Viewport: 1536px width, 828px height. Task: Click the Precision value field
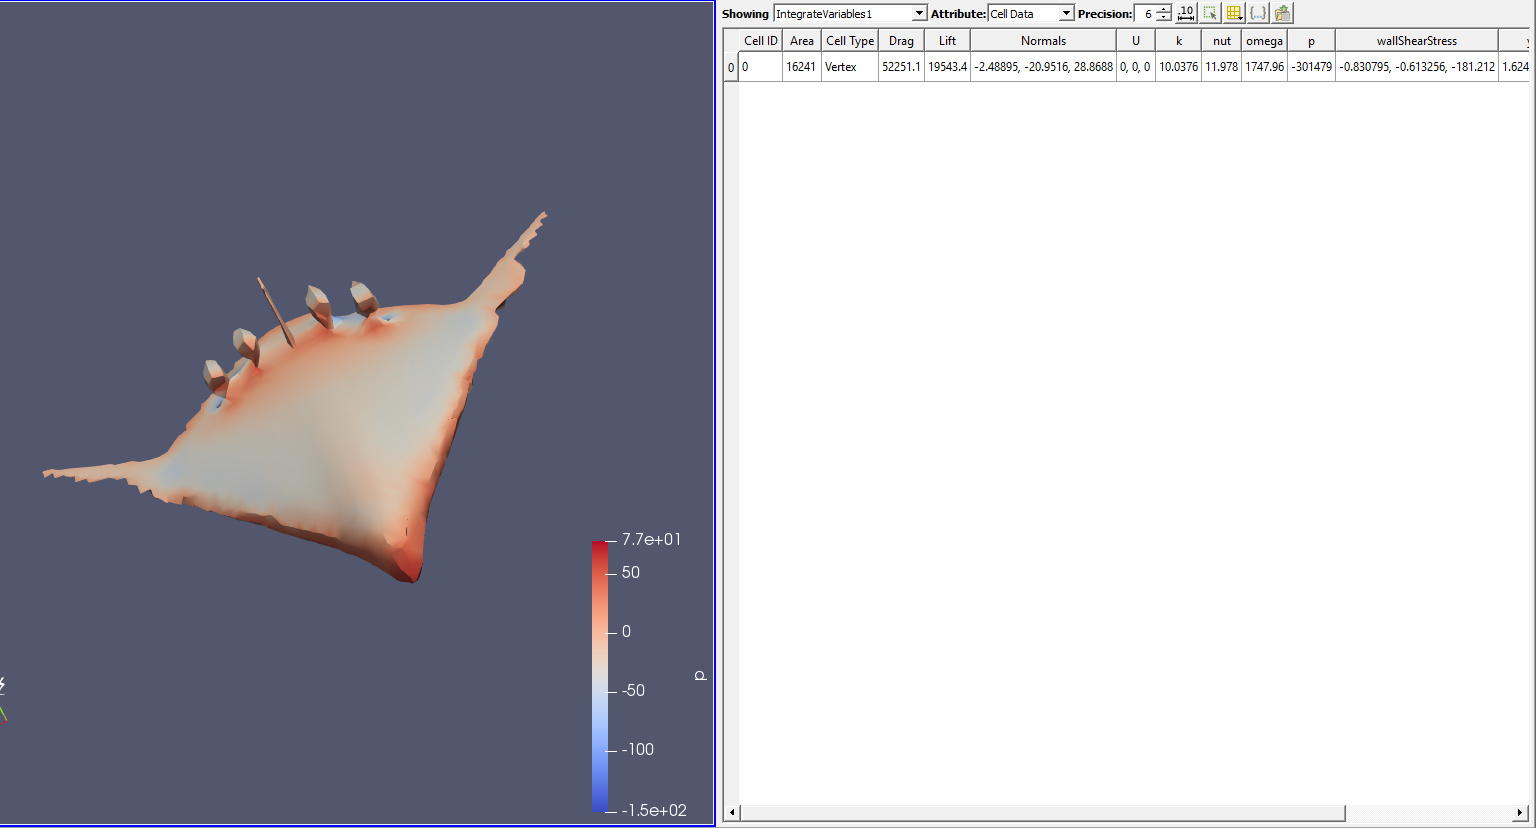click(x=1144, y=14)
